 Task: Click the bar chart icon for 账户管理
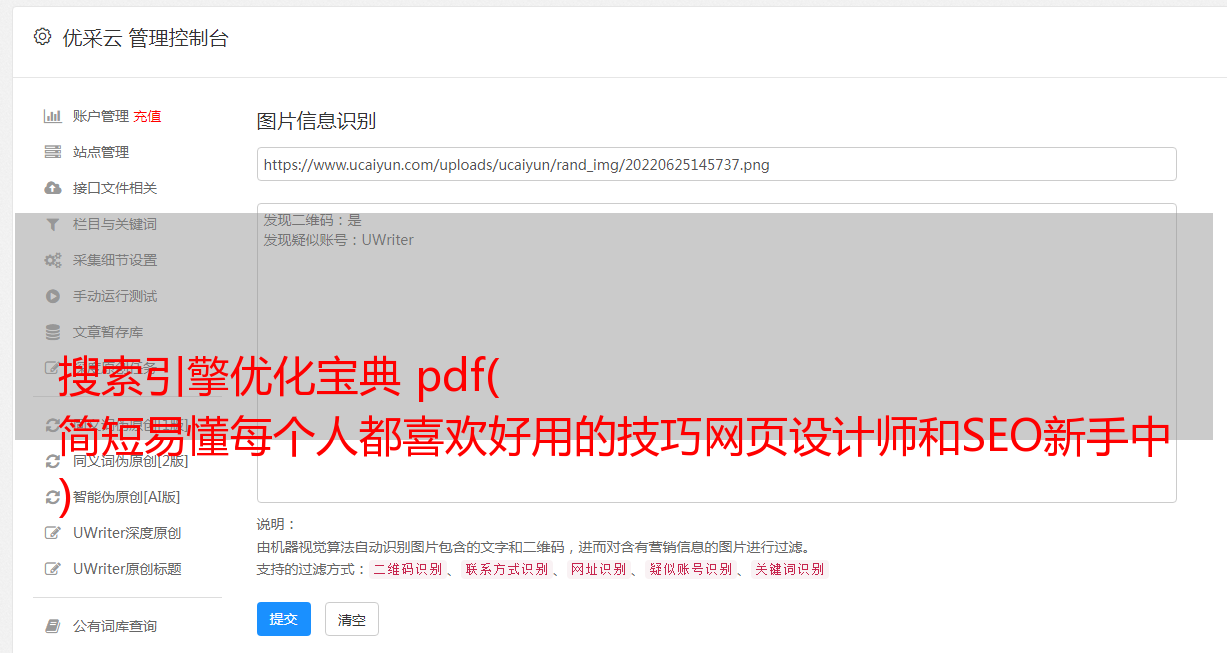53,116
